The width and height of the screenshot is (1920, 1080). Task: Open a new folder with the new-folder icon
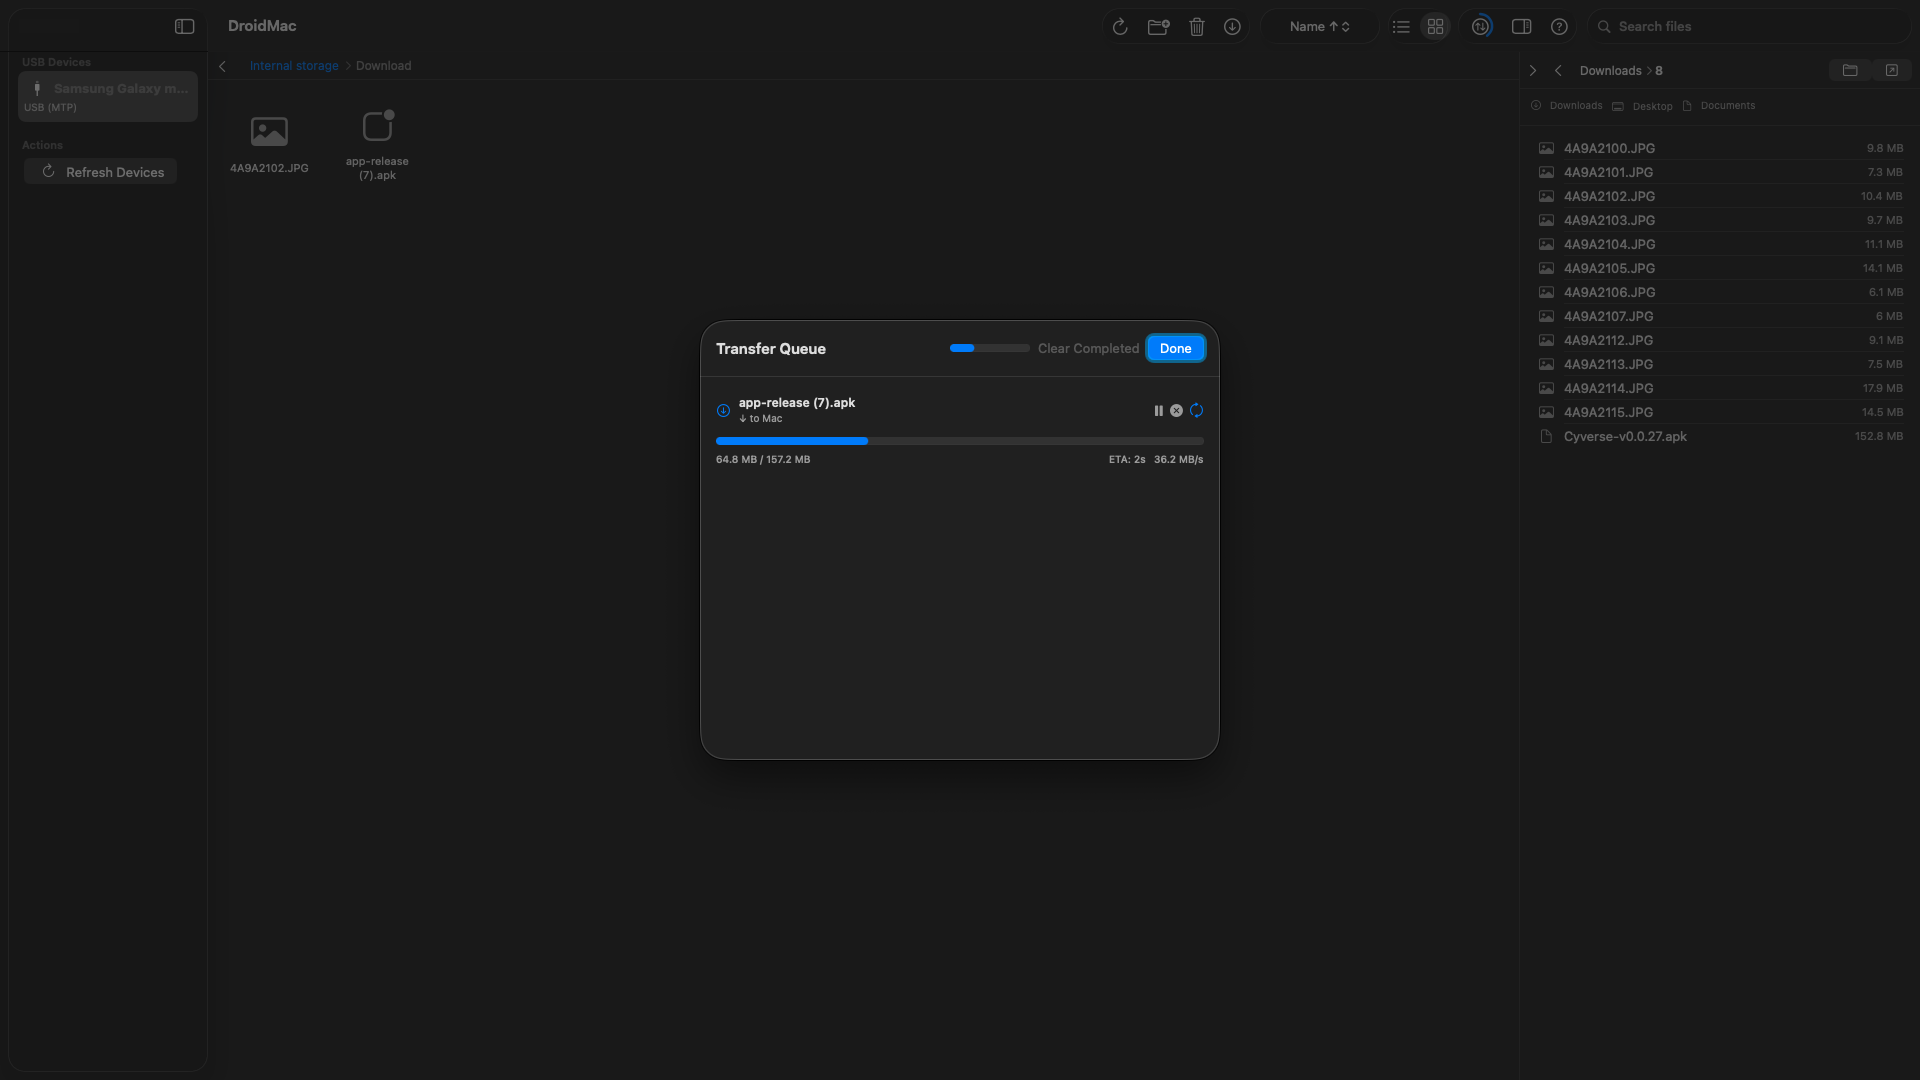coord(1158,26)
